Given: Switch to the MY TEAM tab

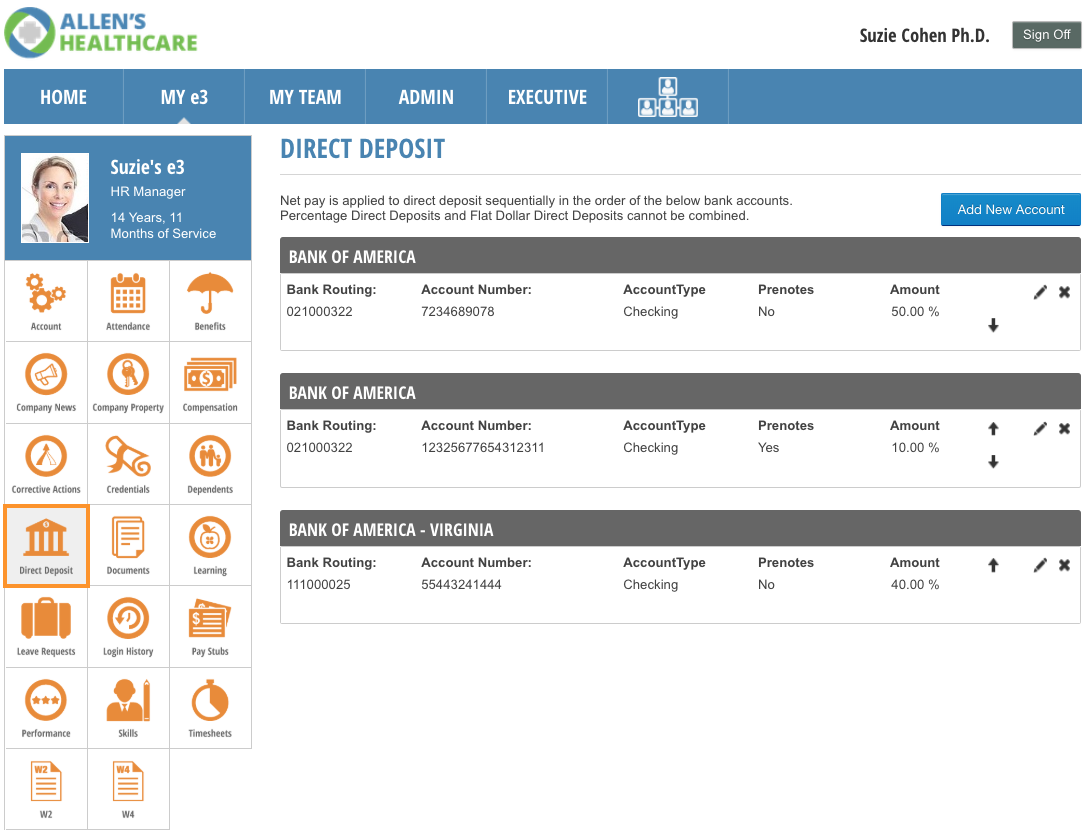Looking at the screenshot, I should (x=305, y=97).
